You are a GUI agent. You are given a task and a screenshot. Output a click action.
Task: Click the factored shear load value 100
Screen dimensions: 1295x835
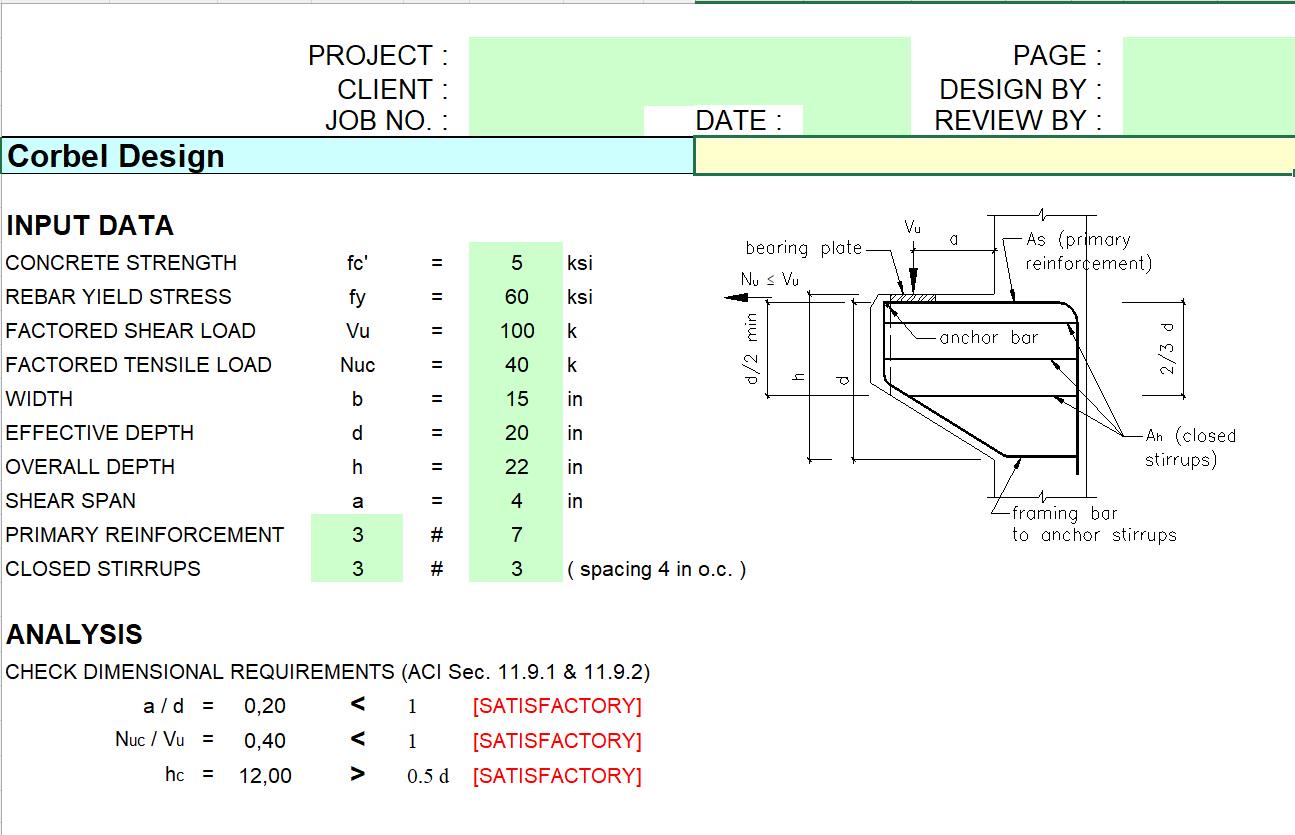[x=516, y=331]
